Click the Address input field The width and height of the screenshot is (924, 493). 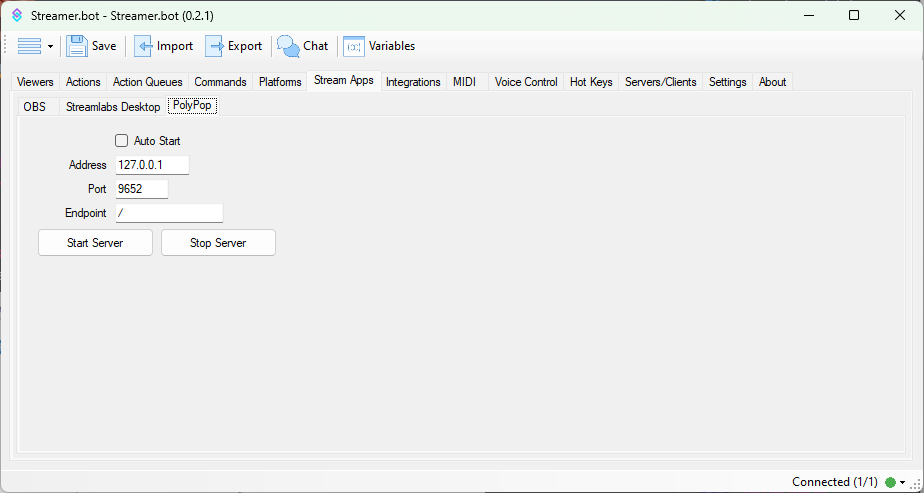point(152,165)
